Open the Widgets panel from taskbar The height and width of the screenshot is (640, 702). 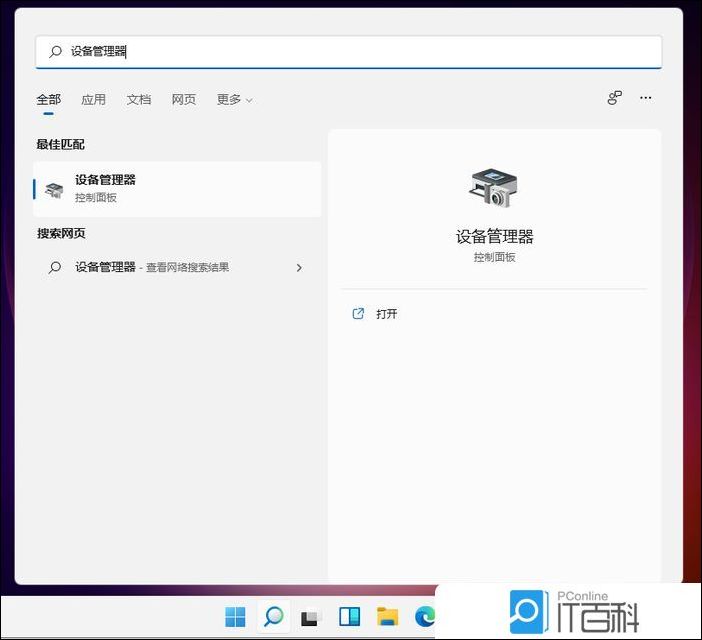pos(349,617)
